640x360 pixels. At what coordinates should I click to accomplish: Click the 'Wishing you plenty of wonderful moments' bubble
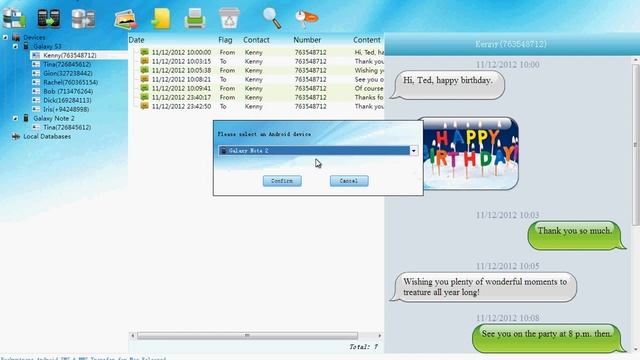point(484,287)
